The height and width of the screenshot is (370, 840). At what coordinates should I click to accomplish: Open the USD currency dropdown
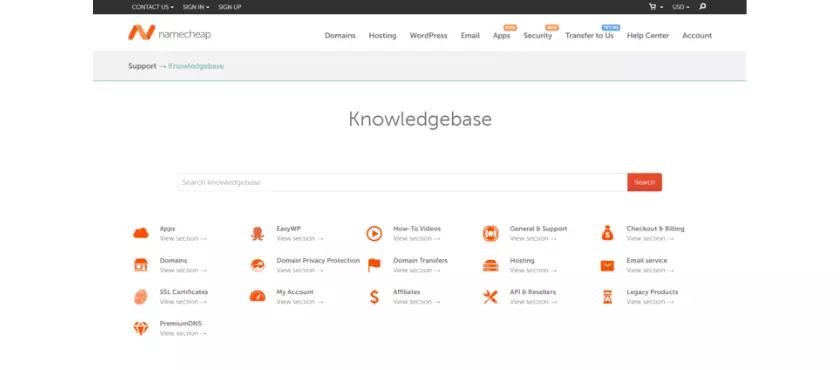coord(681,7)
